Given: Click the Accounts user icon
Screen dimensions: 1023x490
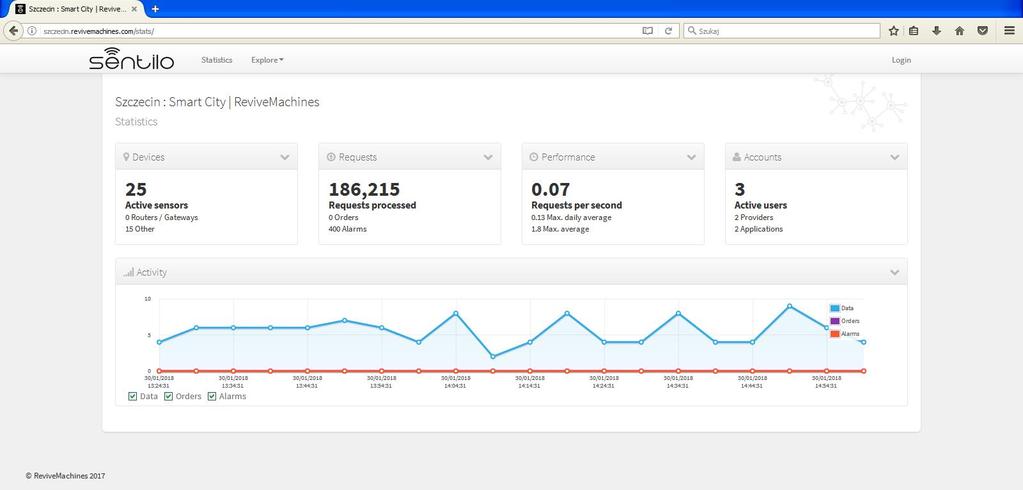Looking at the screenshot, I should click(x=737, y=157).
